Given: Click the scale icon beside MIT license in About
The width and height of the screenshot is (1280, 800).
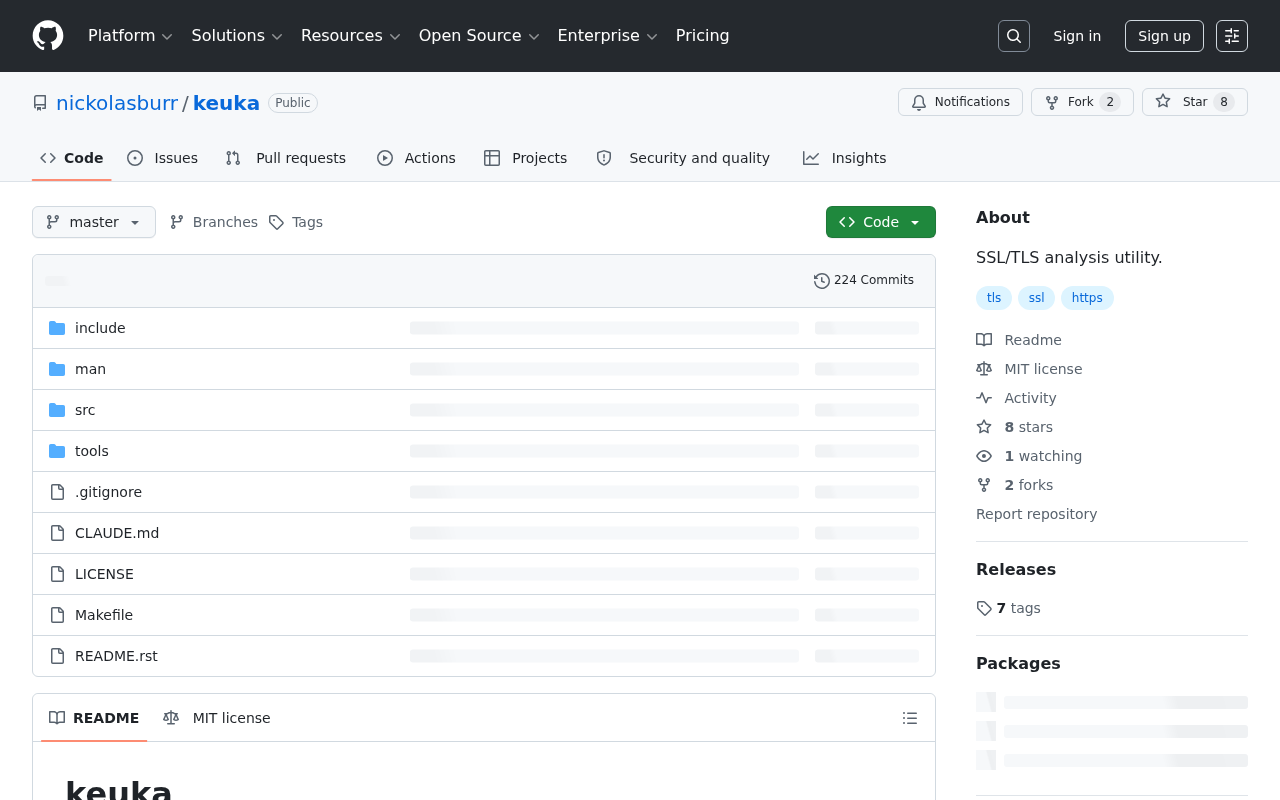Looking at the screenshot, I should pyautogui.click(x=984, y=369).
